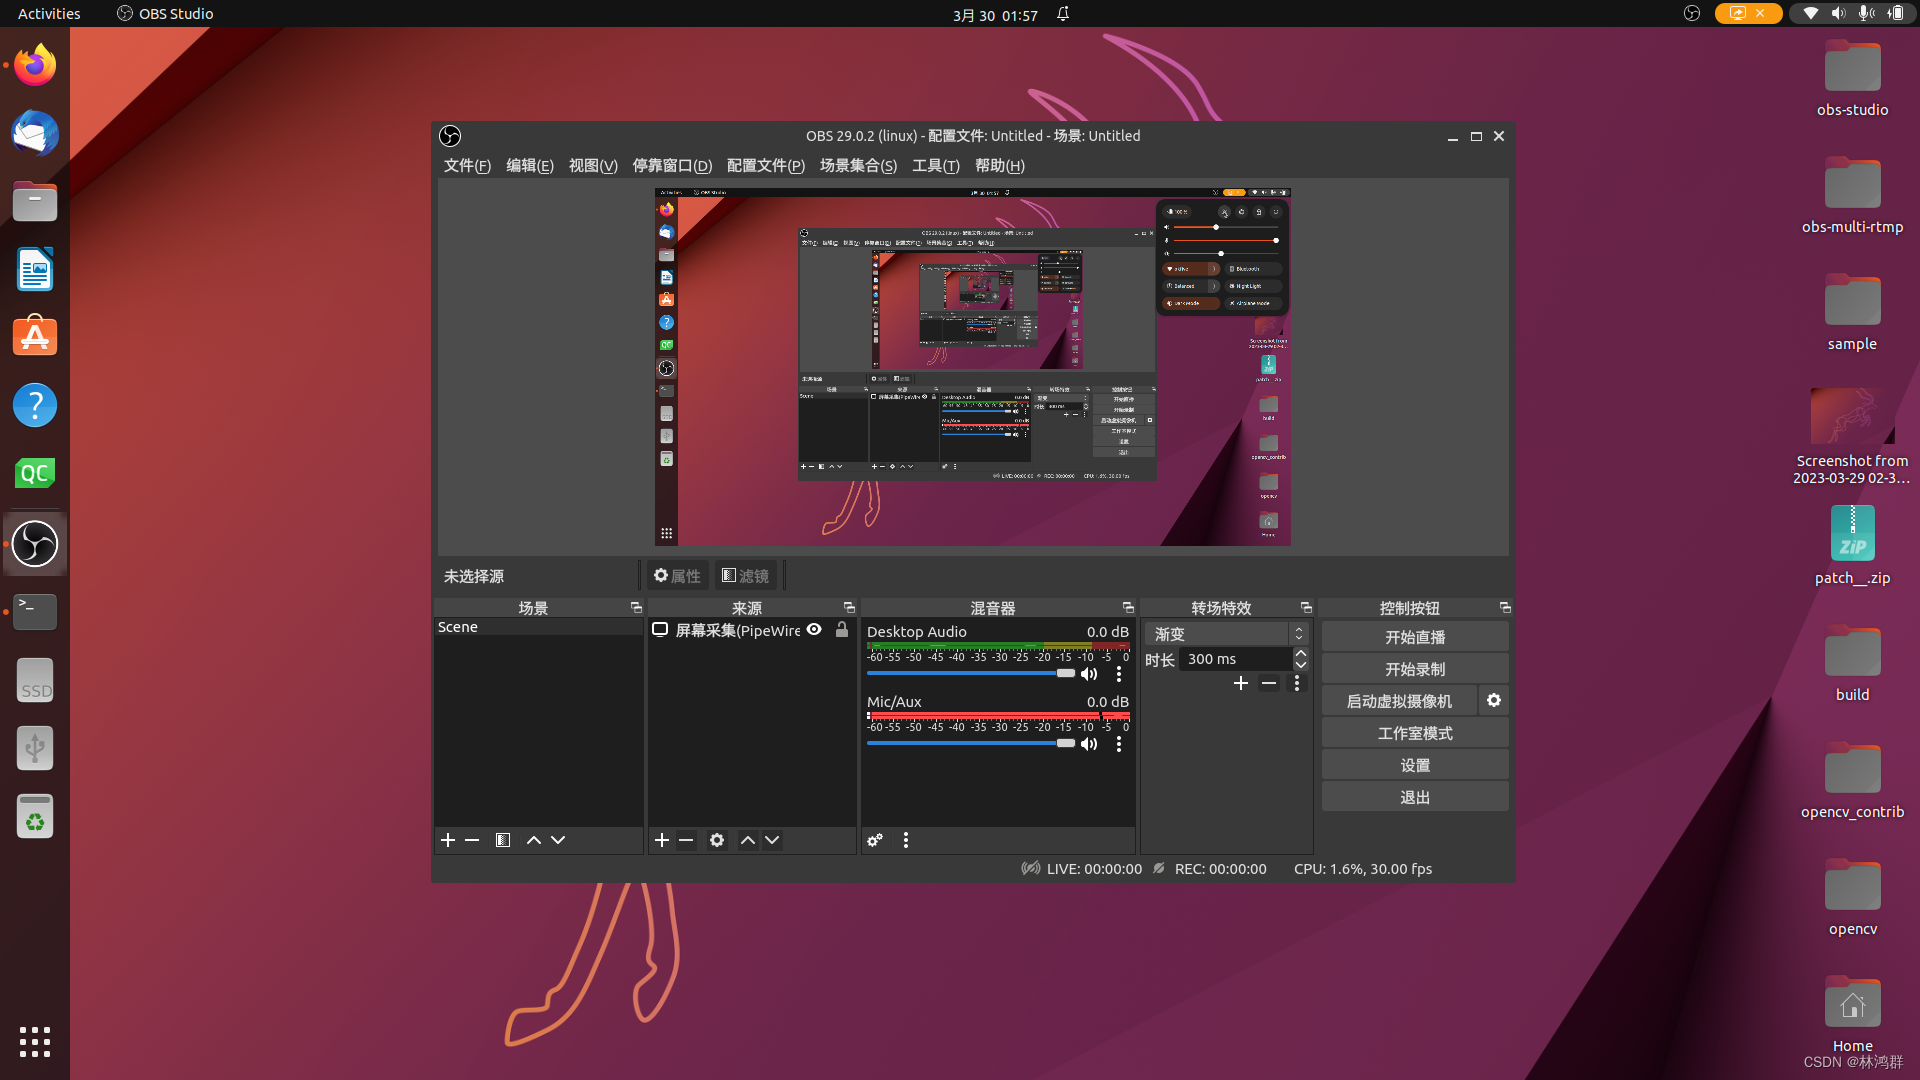
Task: Add a new source with plus icon
Action: [662, 840]
